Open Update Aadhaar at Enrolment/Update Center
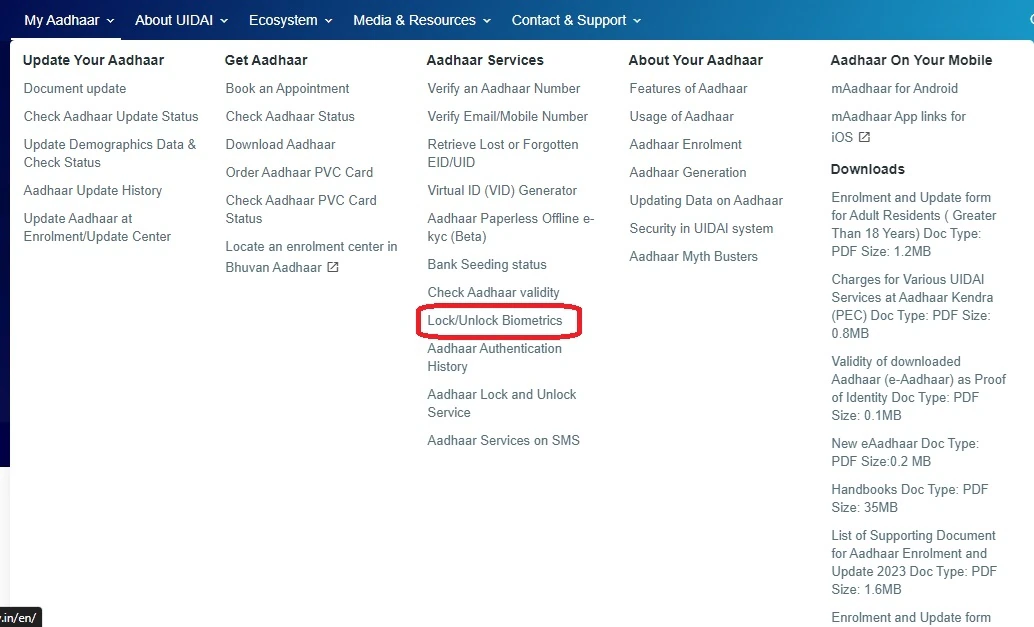Viewport: 1034px width, 627px height. point(97,227)
